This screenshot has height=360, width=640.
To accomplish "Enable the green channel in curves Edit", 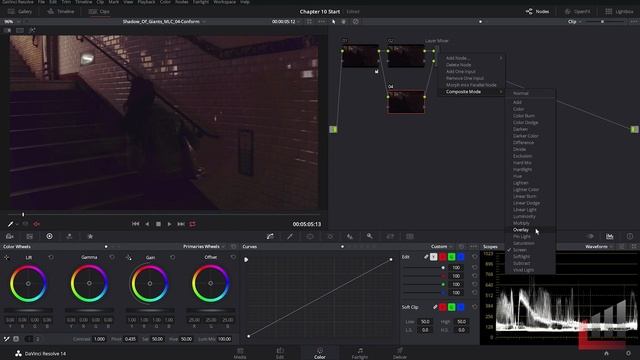I will pos(451,257).
